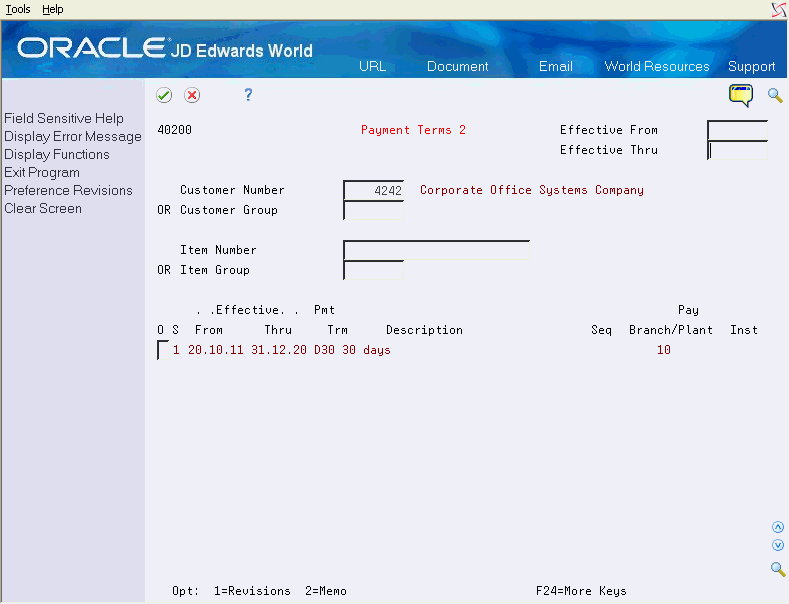Choose Exit Program in sidebar
This screenshot has height=604, width=789.
pos(42,173)
